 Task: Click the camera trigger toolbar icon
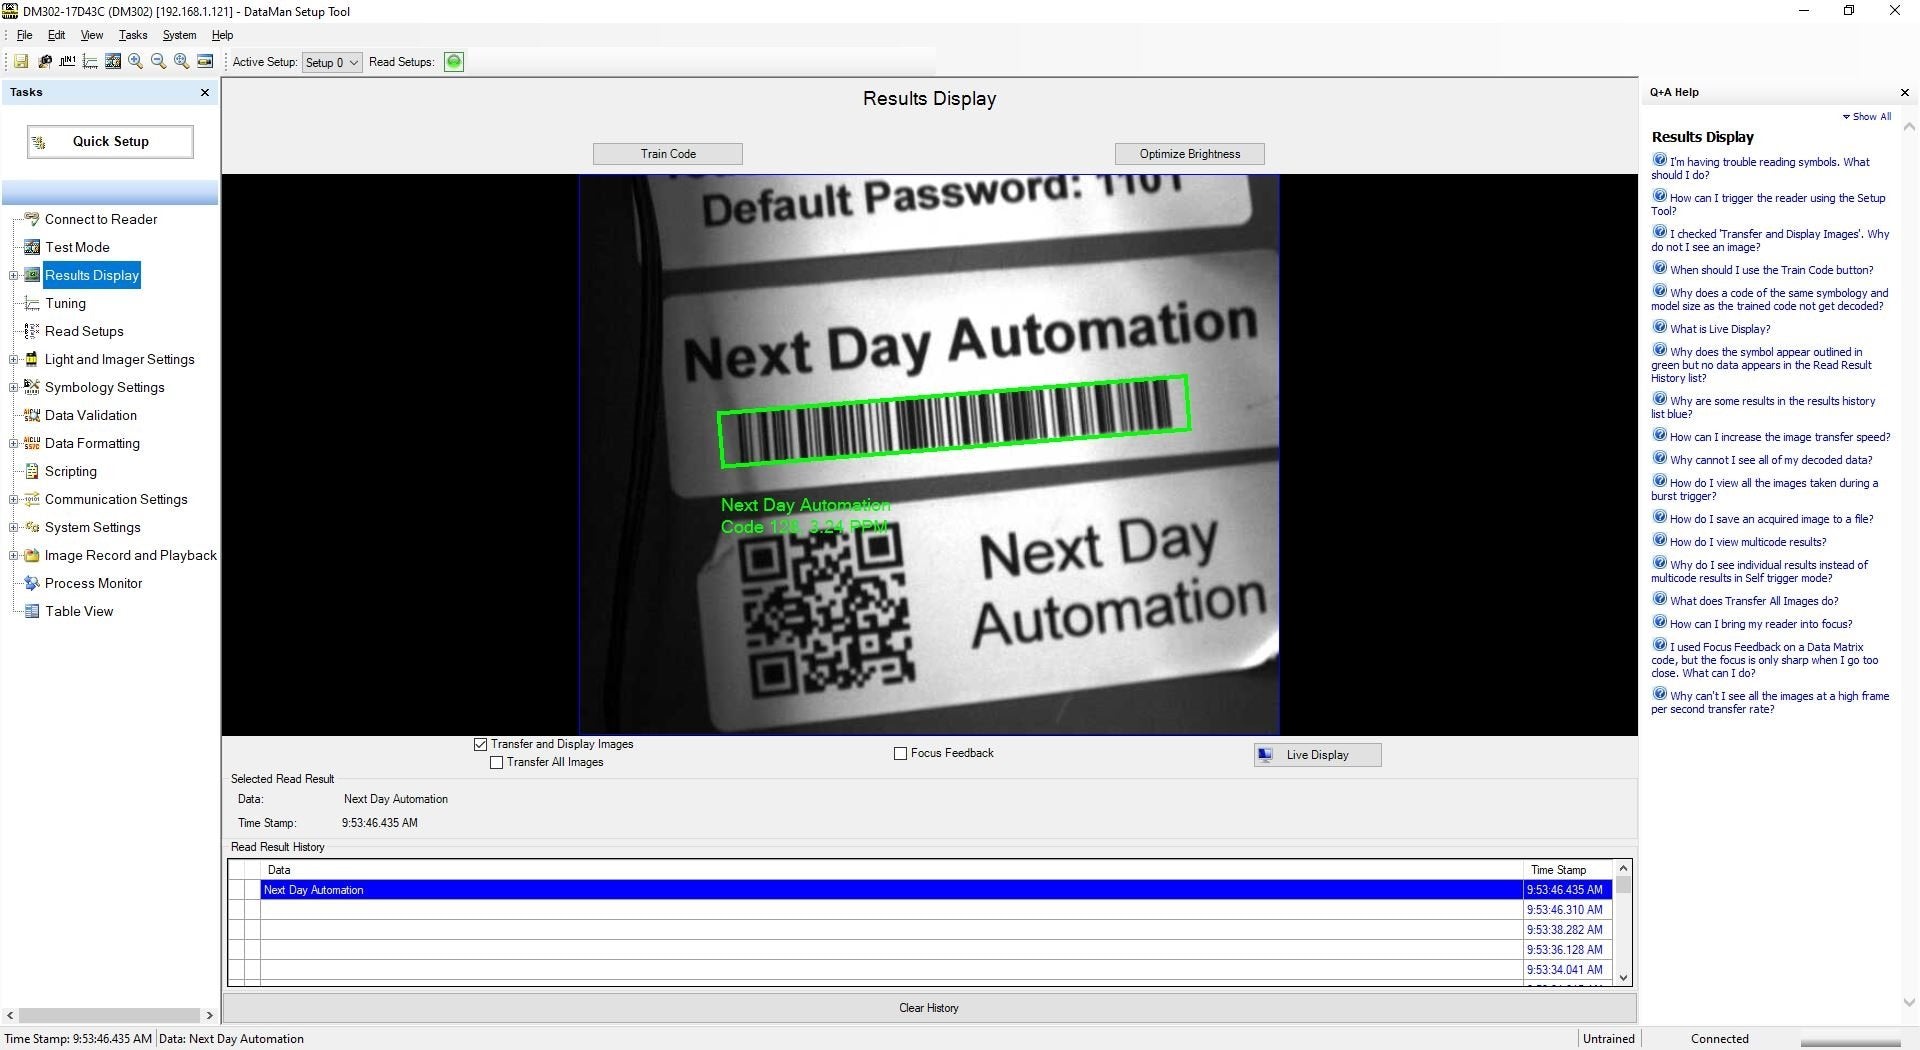[44, 62]
